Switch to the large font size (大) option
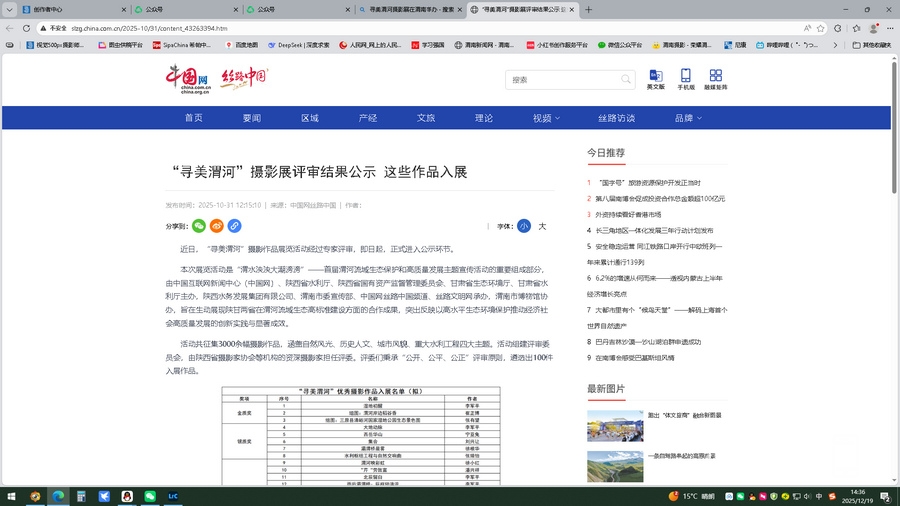The width and height of the screenshot is (900, 506). tap(542, 226)
